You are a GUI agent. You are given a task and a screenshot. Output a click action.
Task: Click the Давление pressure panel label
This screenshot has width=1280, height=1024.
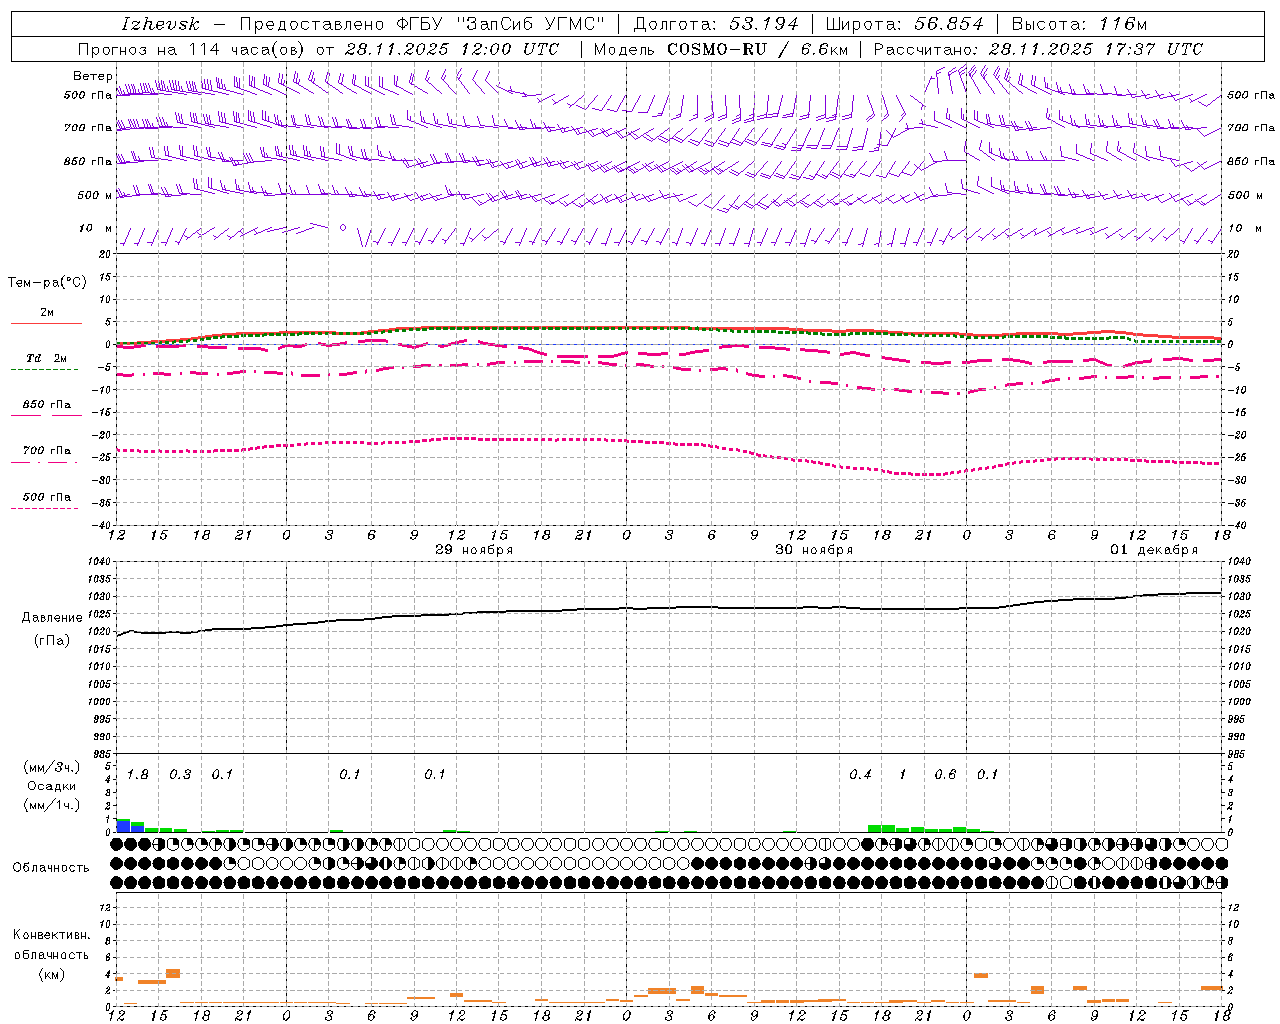52,618
